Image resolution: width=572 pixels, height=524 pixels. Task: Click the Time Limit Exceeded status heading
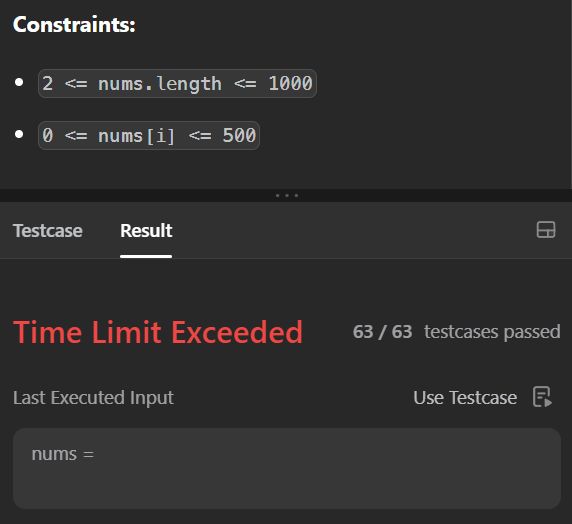(158, 332)
